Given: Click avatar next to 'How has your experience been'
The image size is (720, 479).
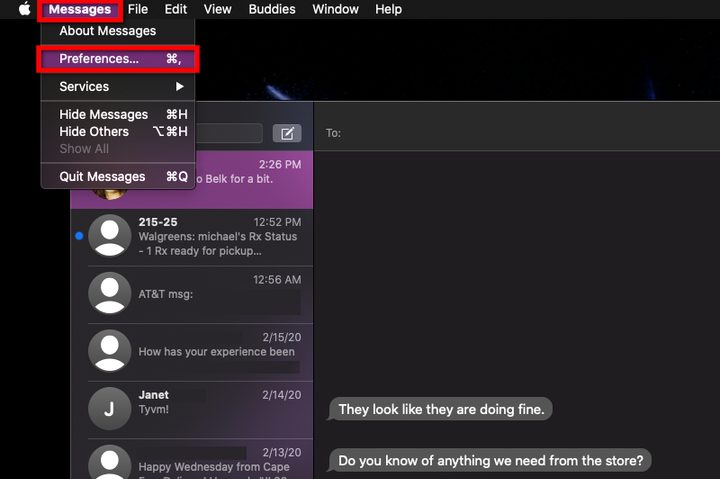Looking at the screenshot, I should (110, 351).
